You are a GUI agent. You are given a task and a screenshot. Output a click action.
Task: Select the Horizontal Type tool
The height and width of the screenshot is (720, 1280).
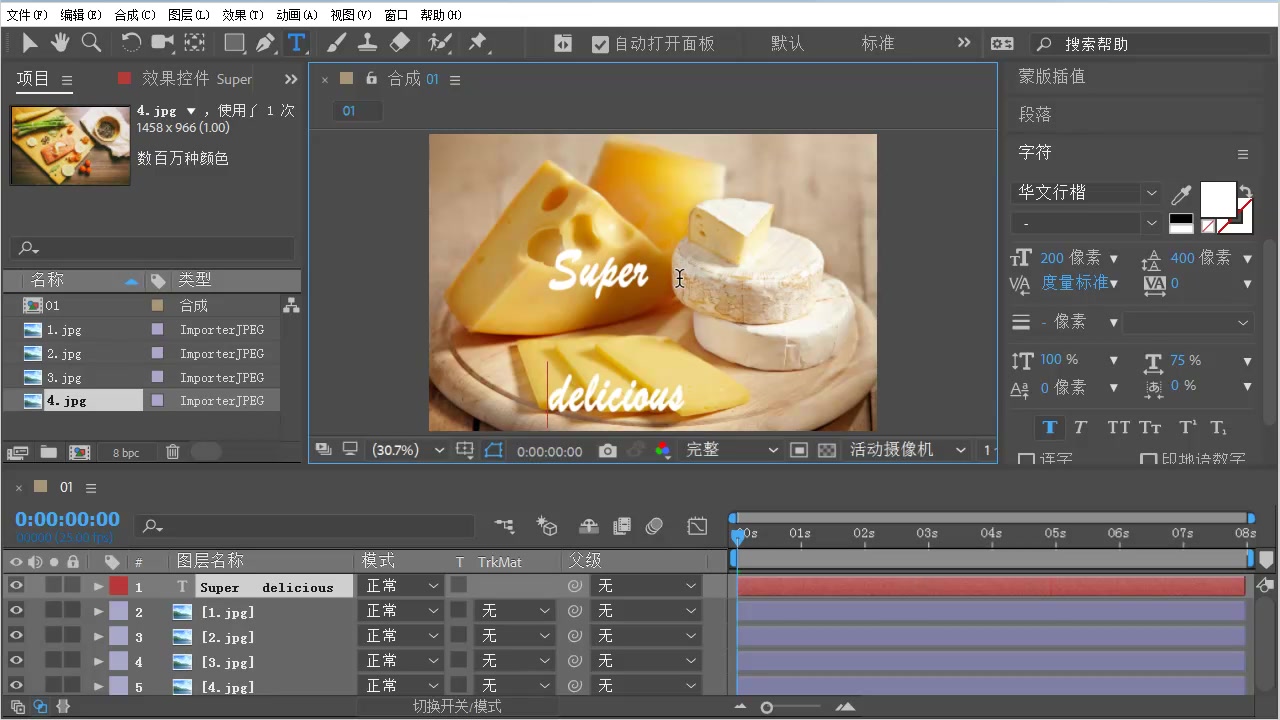coord(296,43)
